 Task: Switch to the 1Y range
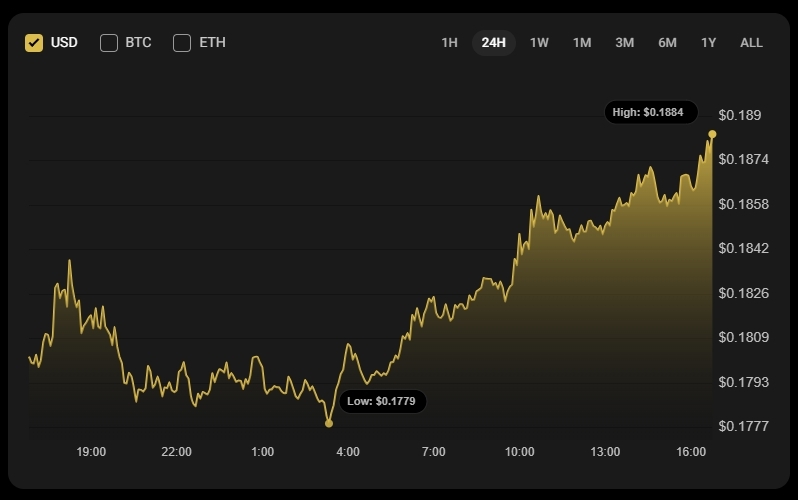[708, 43]
